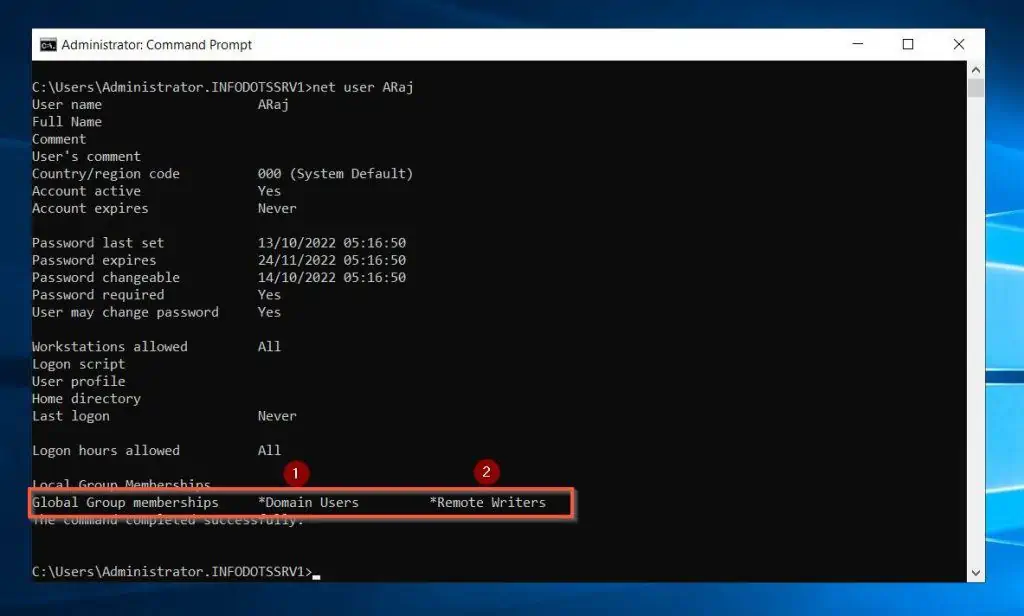Click the 'Password changeable' label

coord(106,278)
